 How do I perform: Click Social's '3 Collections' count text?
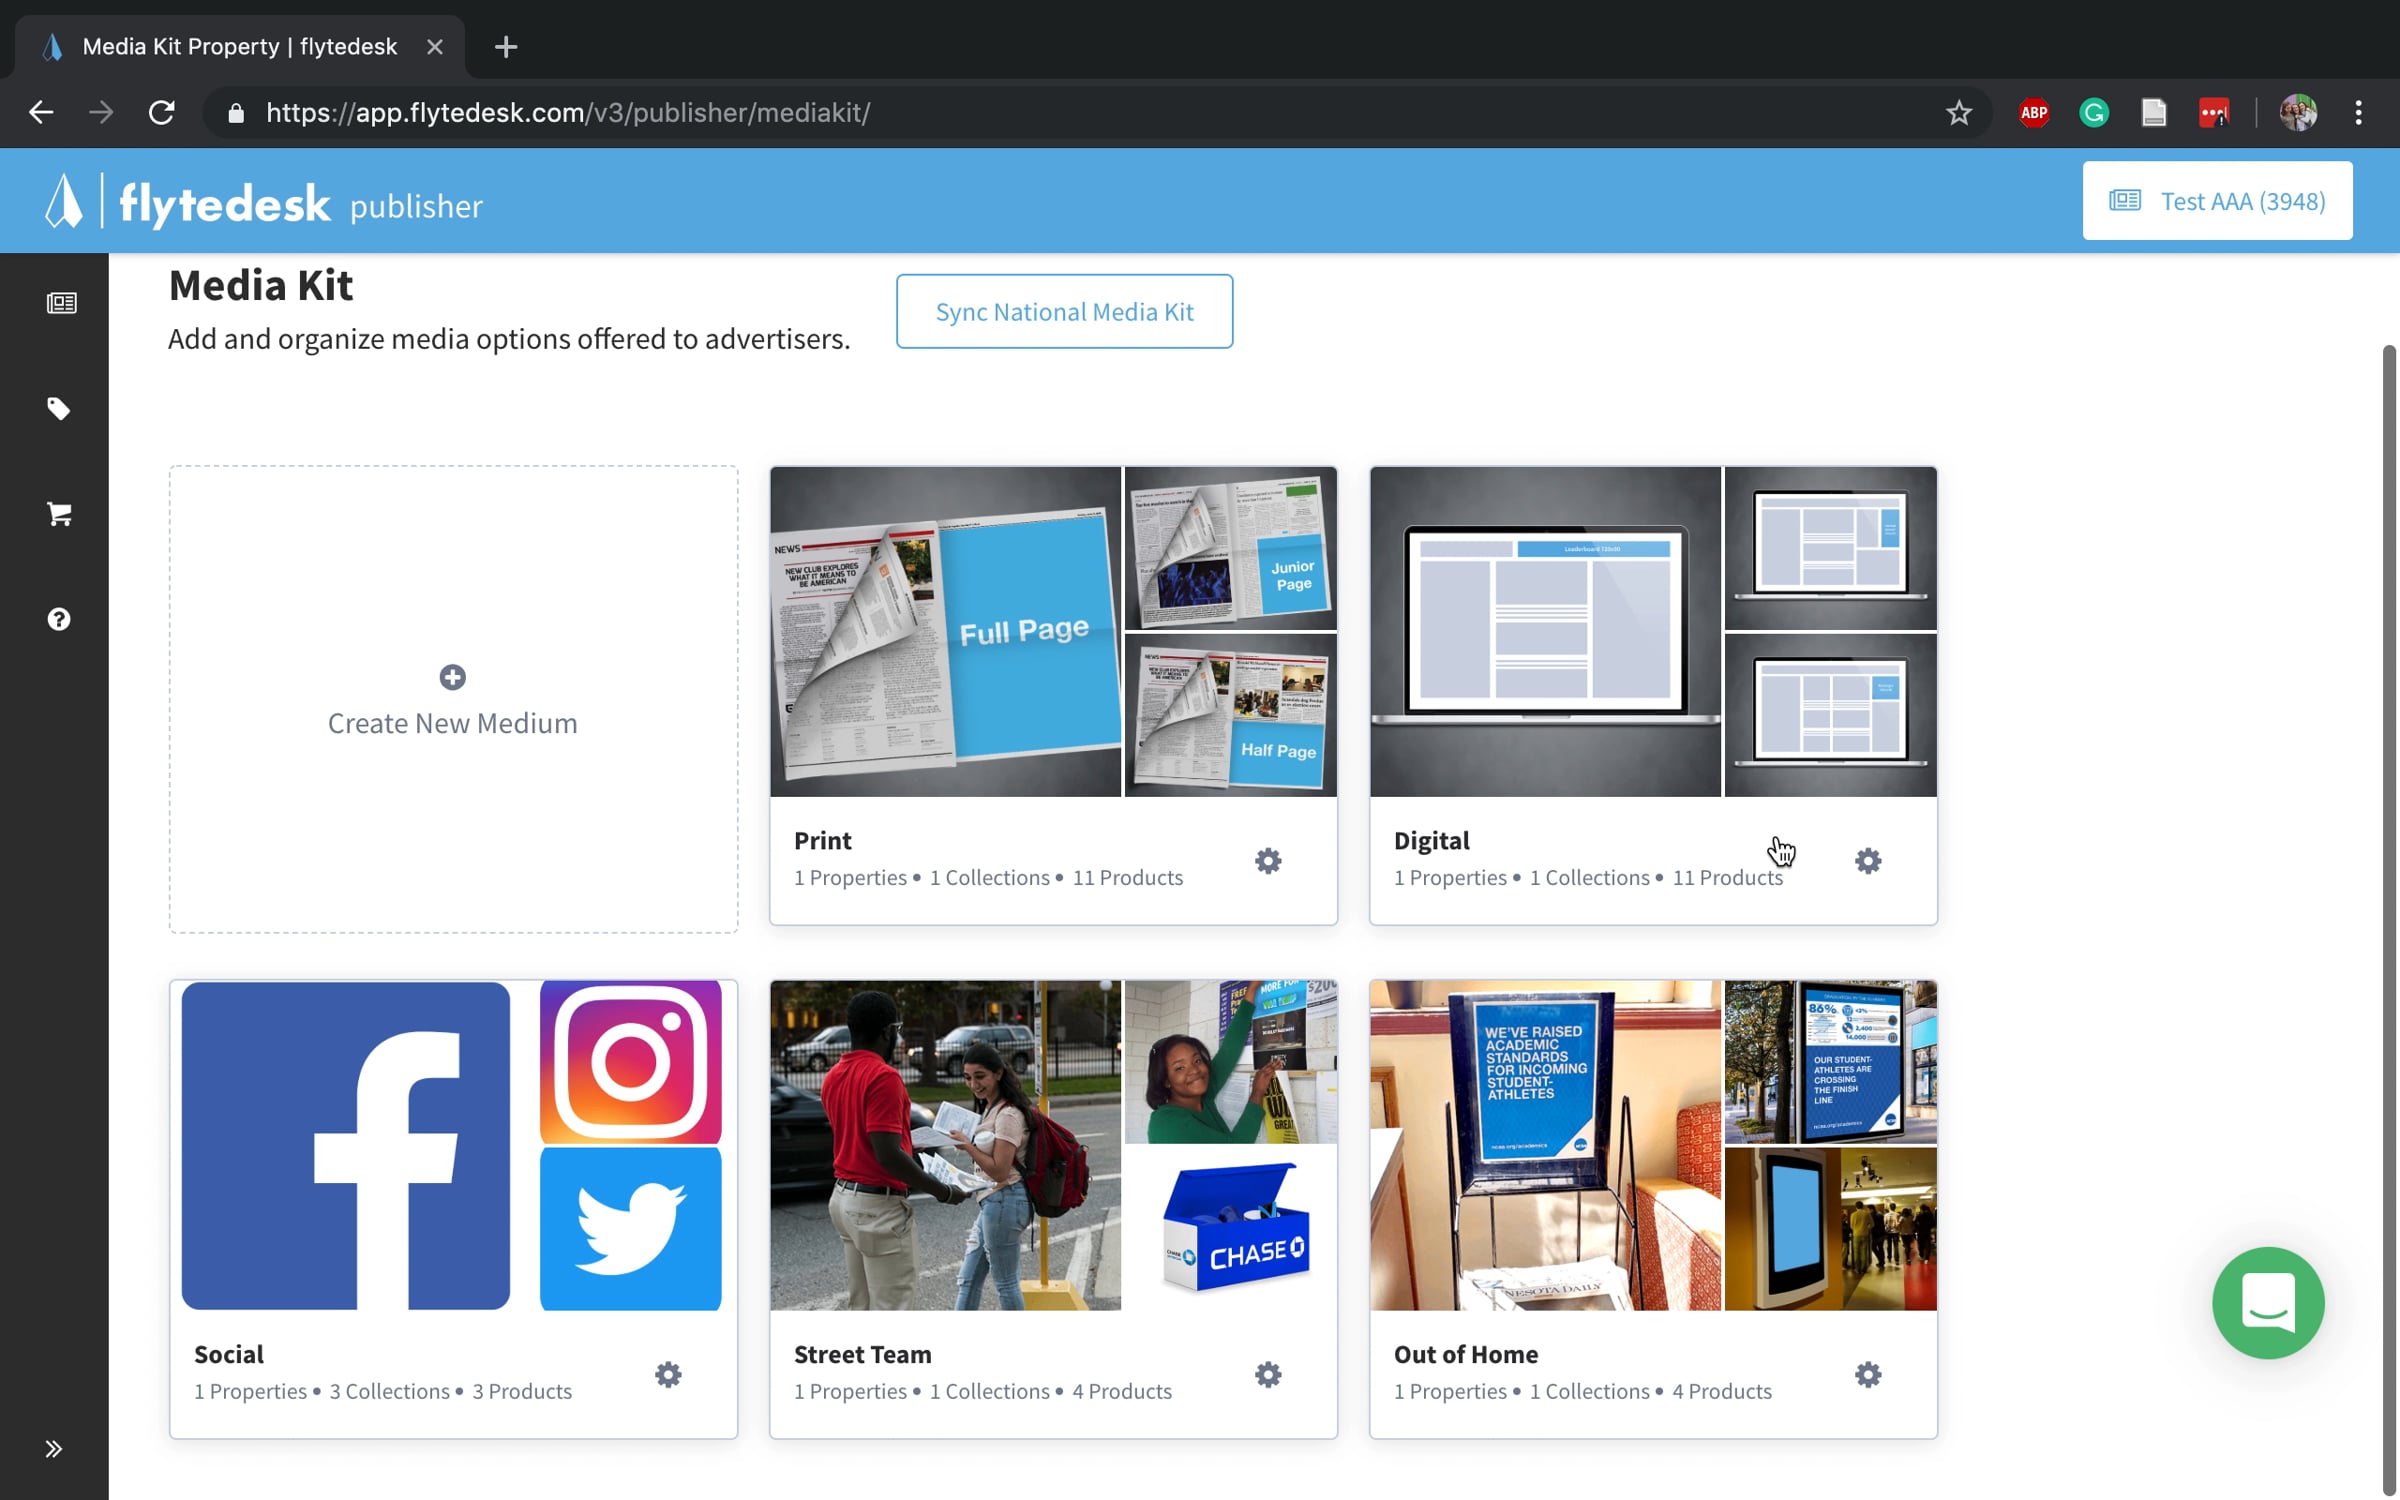coord(389,1392)
